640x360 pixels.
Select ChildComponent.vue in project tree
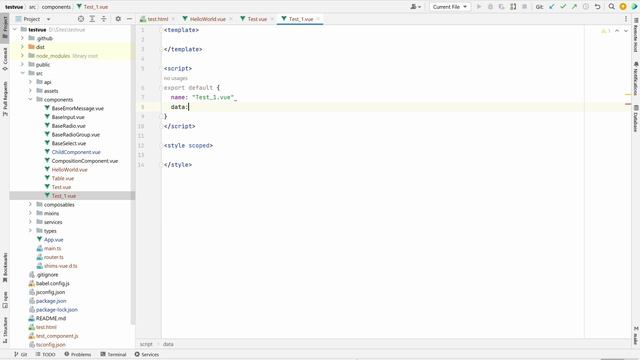tap(76, 152)
